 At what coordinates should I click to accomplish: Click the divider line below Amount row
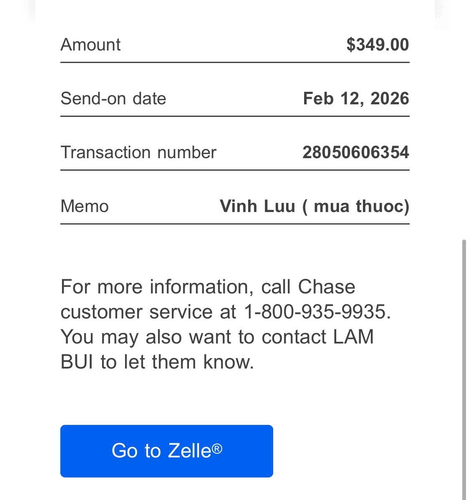[x=235, y=62]
